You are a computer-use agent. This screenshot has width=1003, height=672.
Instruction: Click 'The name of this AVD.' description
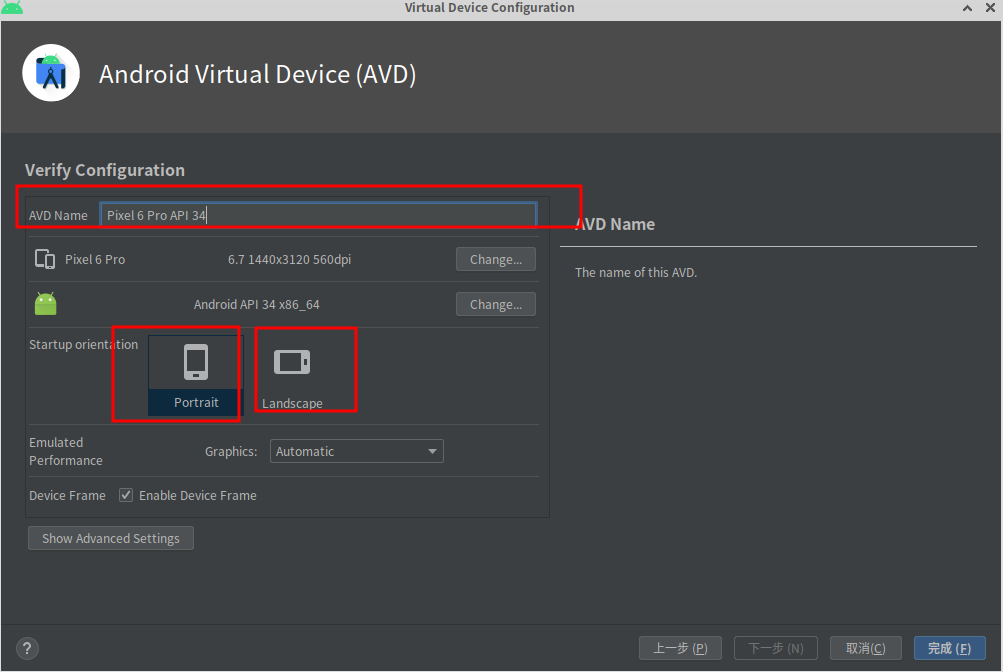(636, 272)
